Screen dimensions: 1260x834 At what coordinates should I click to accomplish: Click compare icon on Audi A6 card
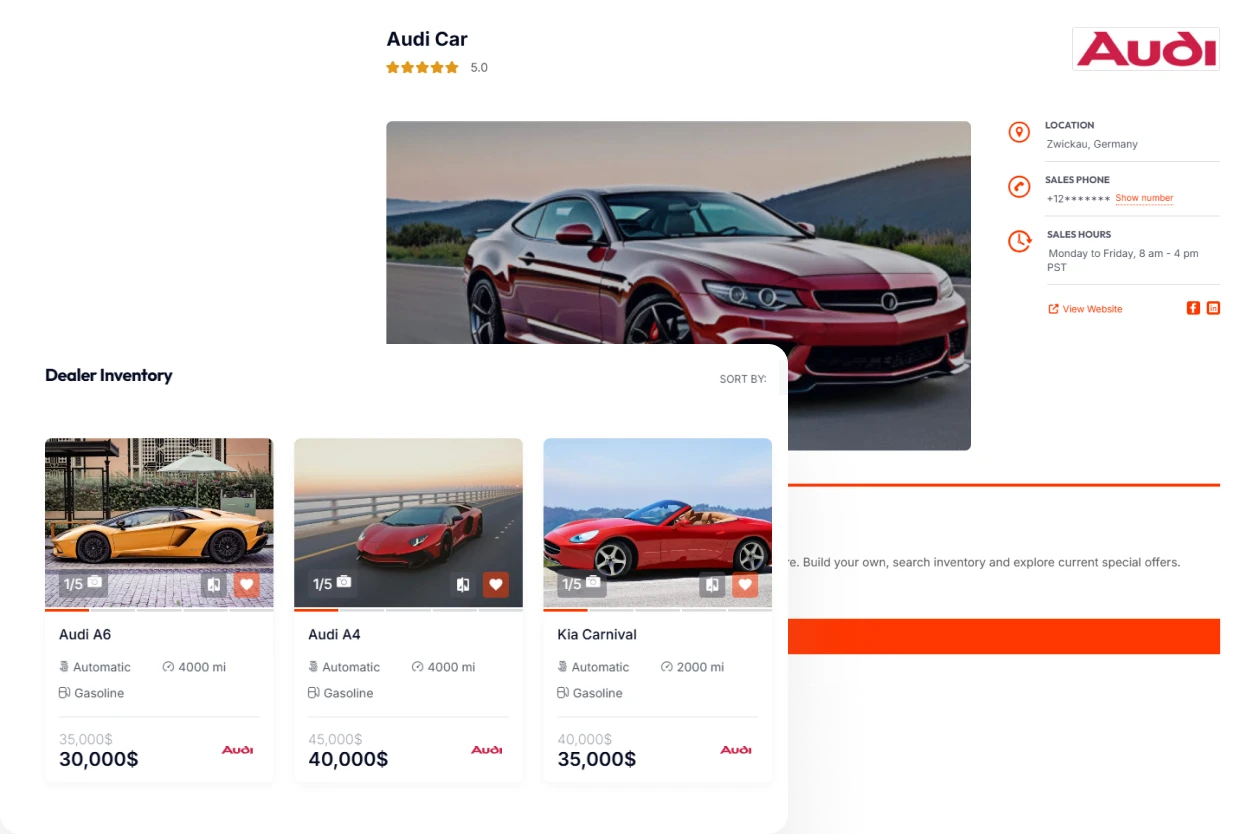click(213, 585)
